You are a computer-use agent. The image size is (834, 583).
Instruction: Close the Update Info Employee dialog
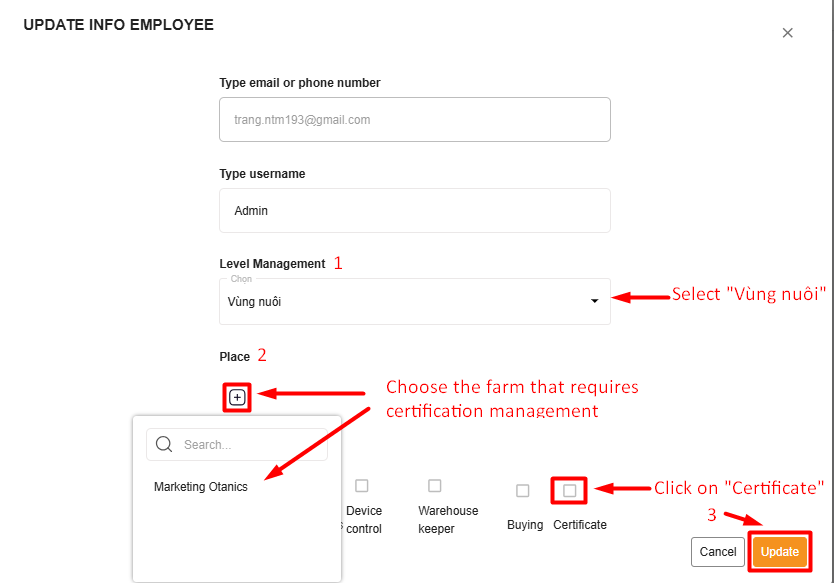(x=787, y=33)
